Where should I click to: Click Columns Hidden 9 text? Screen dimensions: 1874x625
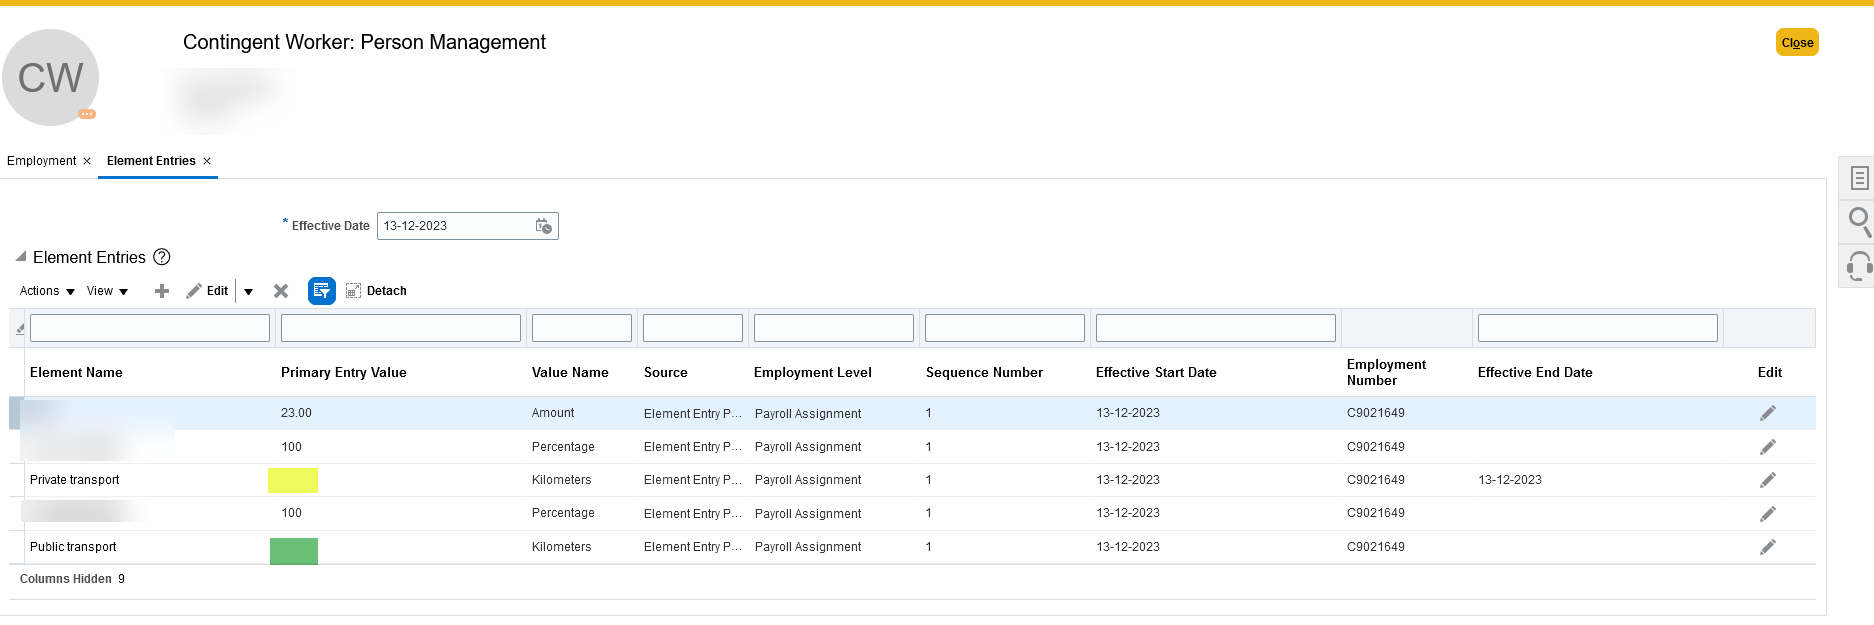click(x=72, y=579)
